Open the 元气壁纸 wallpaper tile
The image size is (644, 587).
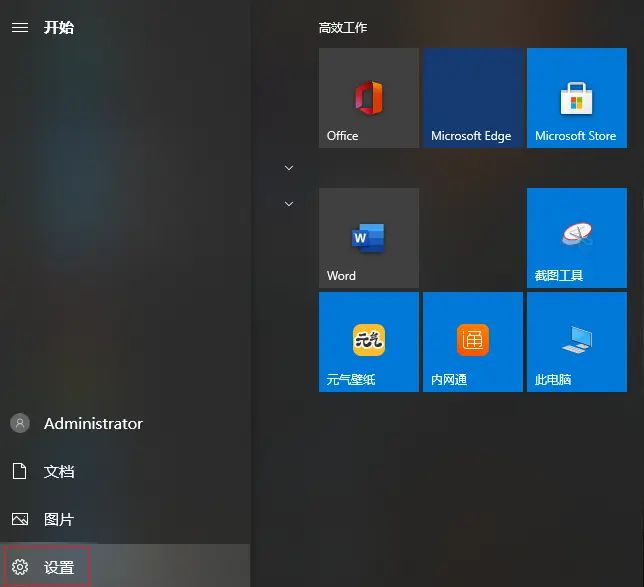368,342
